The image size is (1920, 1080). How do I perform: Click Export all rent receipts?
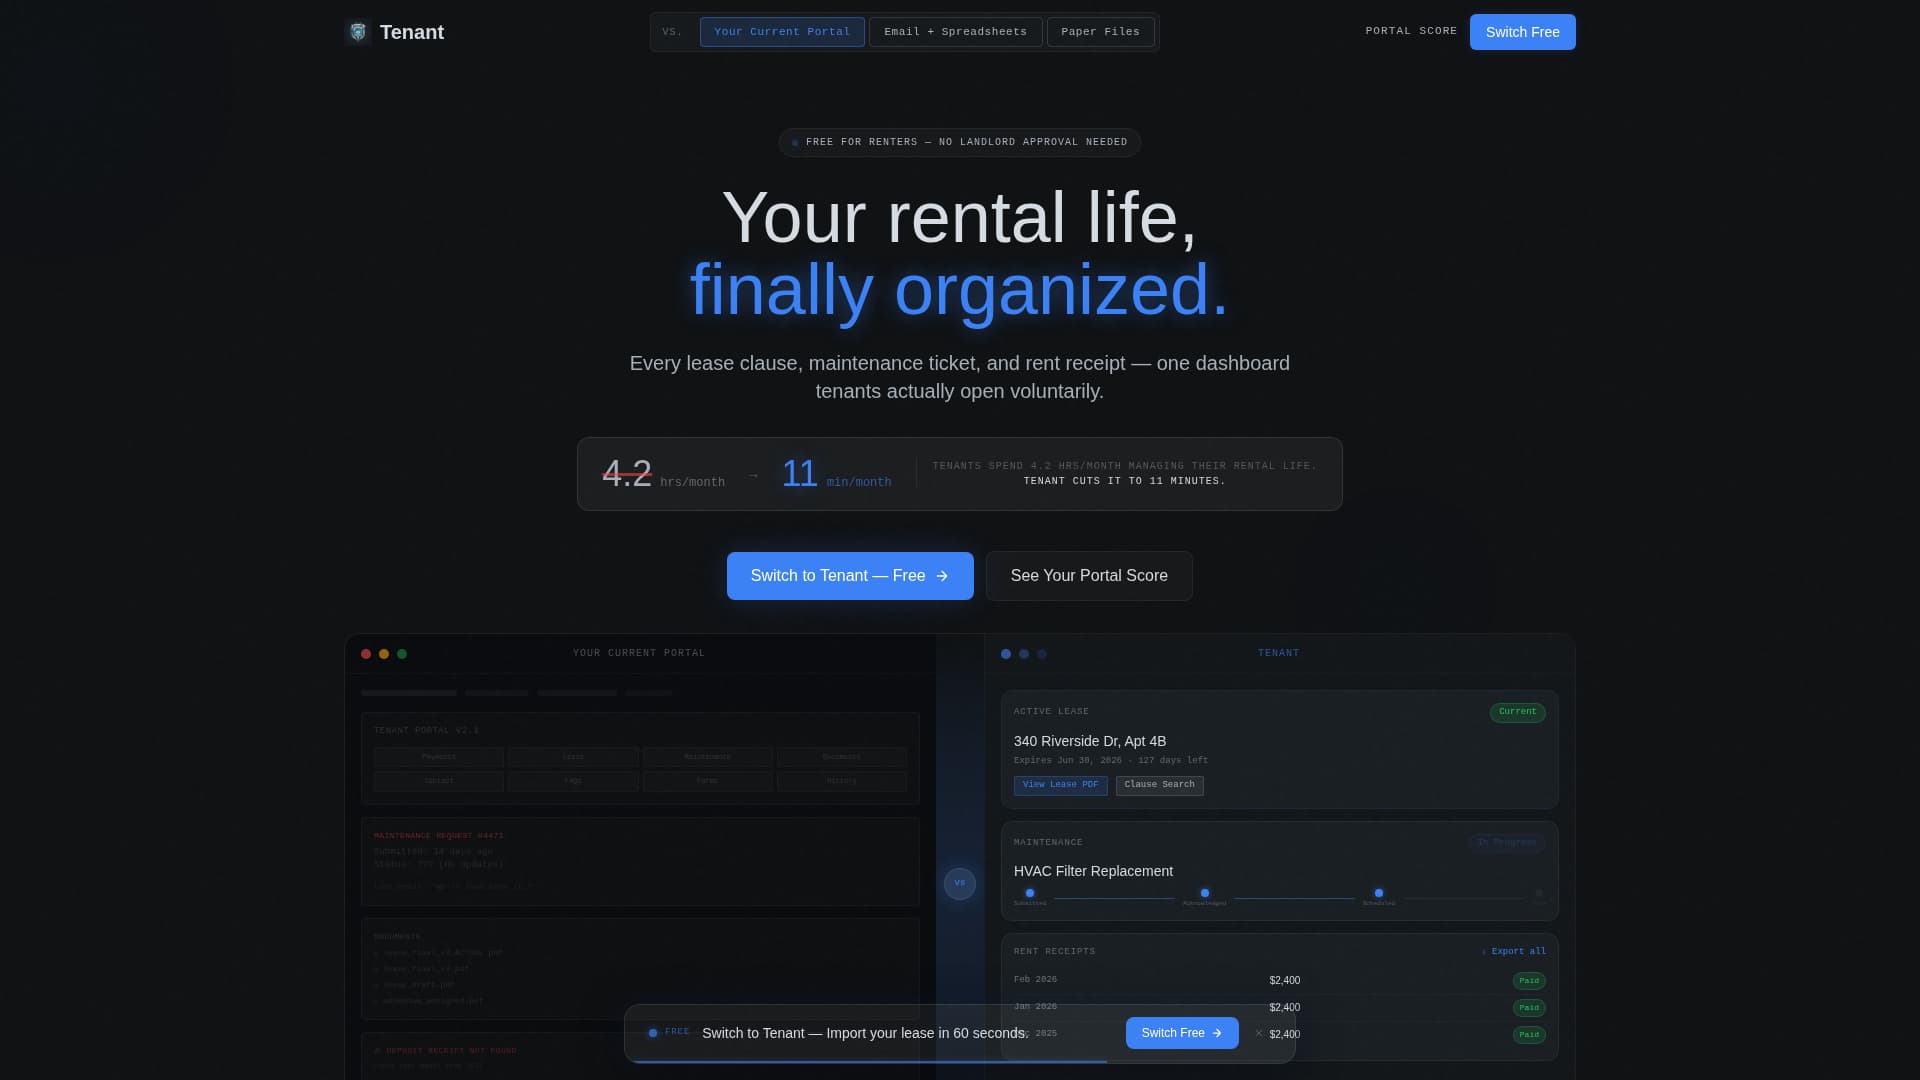pyautogui.click(x=1514, y=952)
